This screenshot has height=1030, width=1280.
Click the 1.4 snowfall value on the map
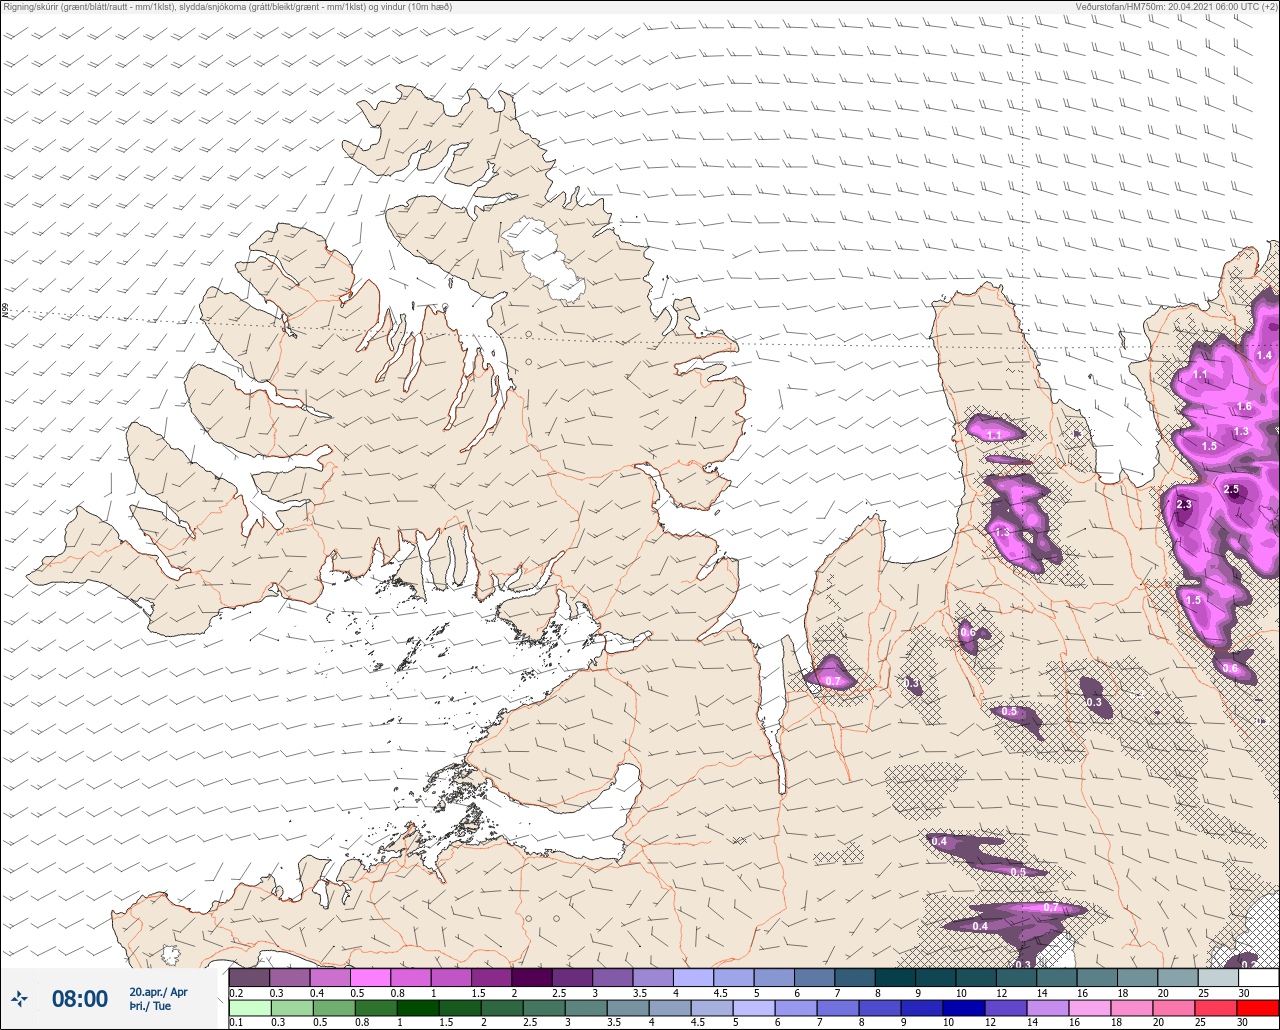1264,355
